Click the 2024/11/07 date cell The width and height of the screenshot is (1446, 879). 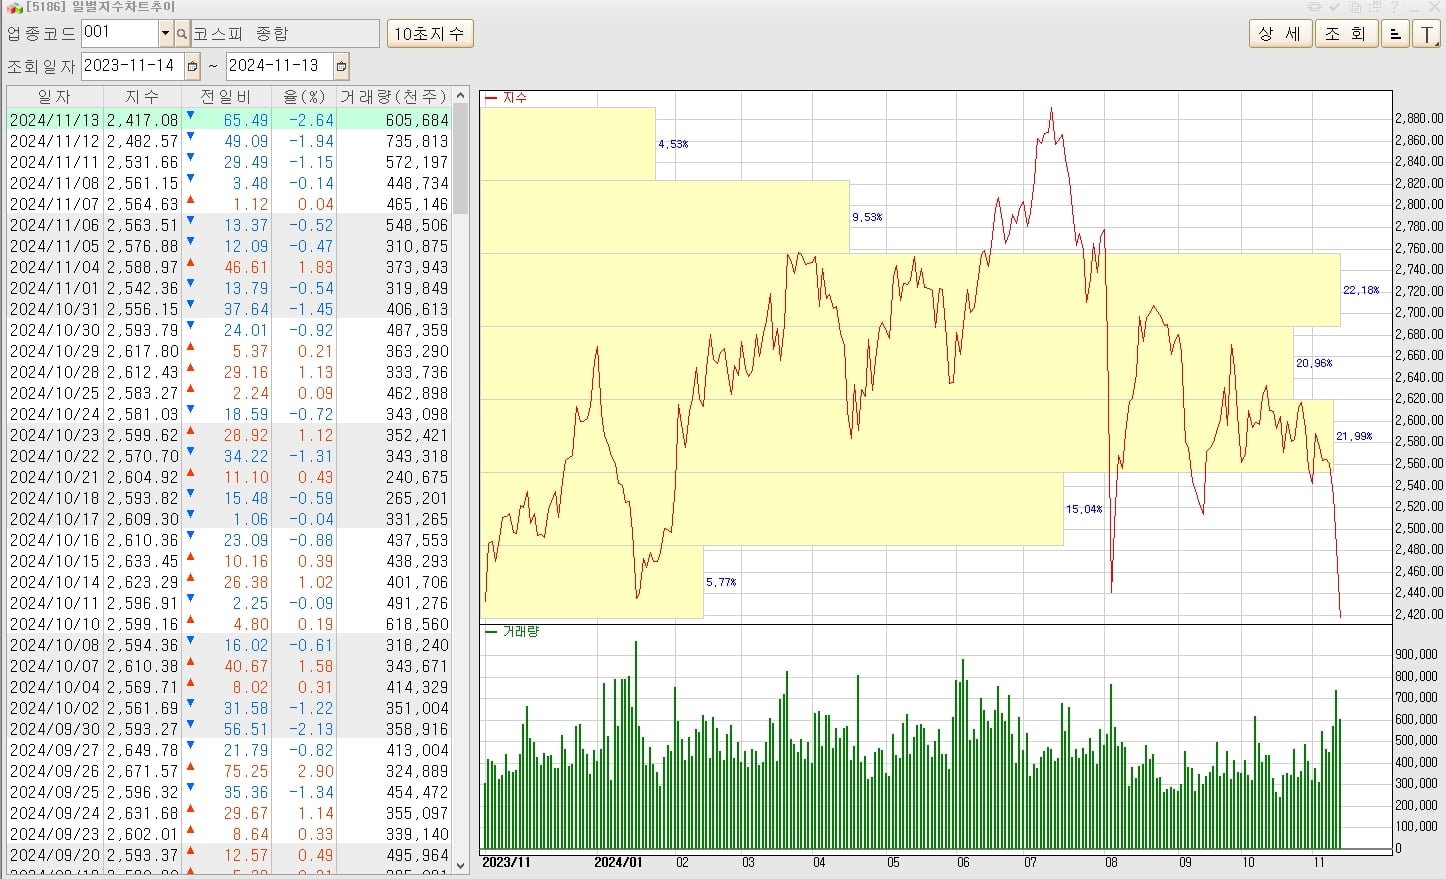click(x=55, y=204)
